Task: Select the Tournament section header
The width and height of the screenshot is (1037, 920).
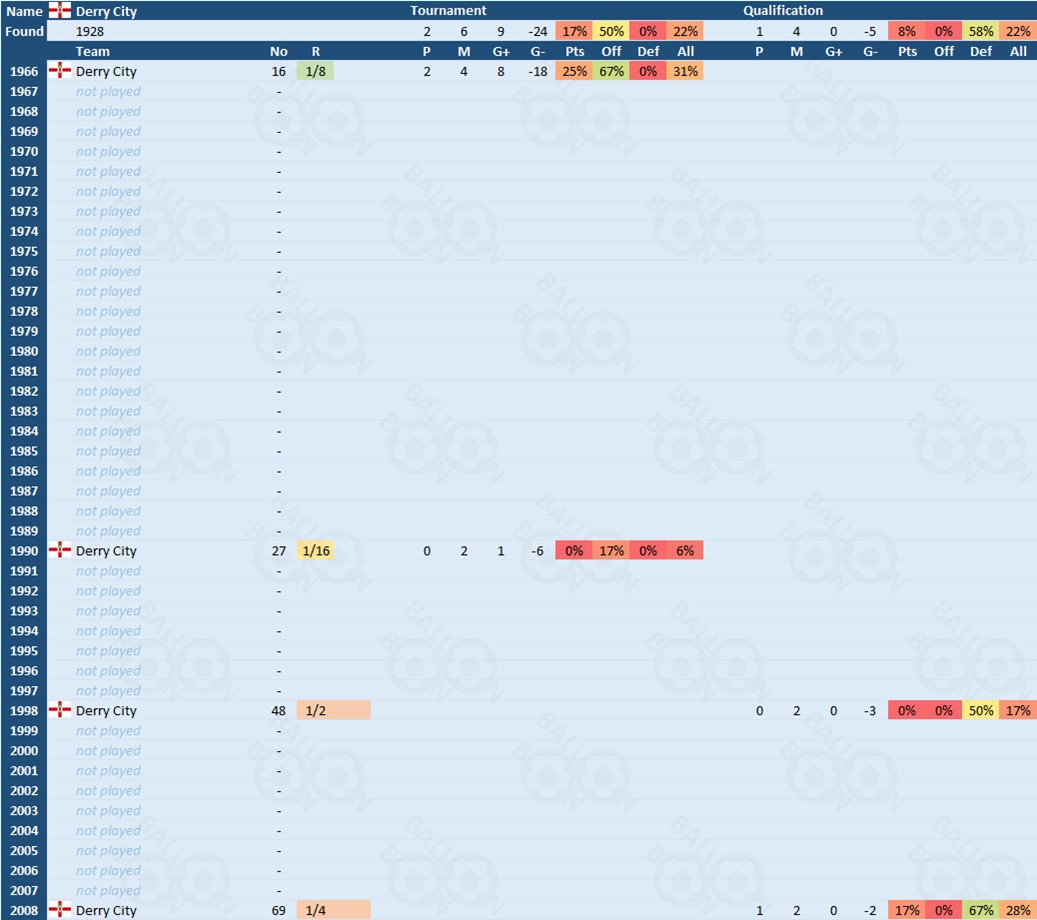Action: point(448,11)
